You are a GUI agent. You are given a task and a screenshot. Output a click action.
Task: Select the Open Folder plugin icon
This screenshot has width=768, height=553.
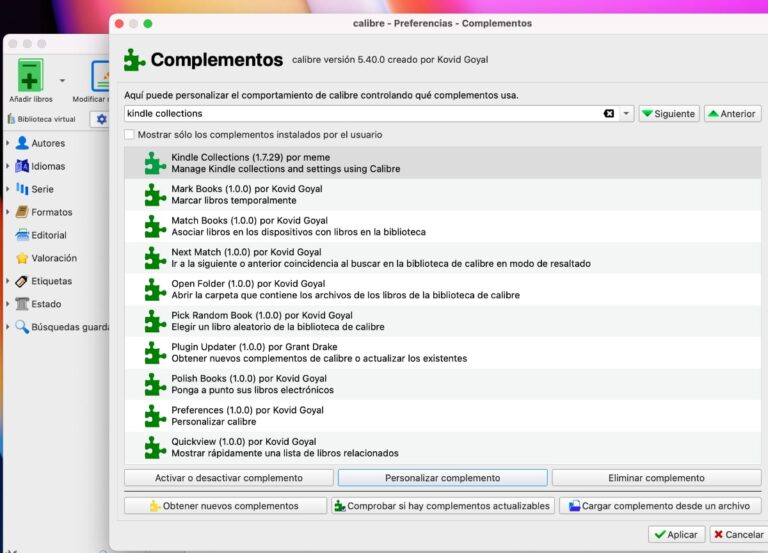click(155, 289)
